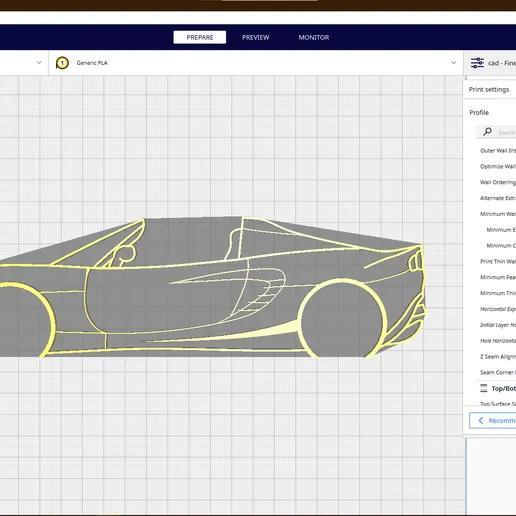
Task: Select the Outer Wall Inset setting
Action: (498, 151)
